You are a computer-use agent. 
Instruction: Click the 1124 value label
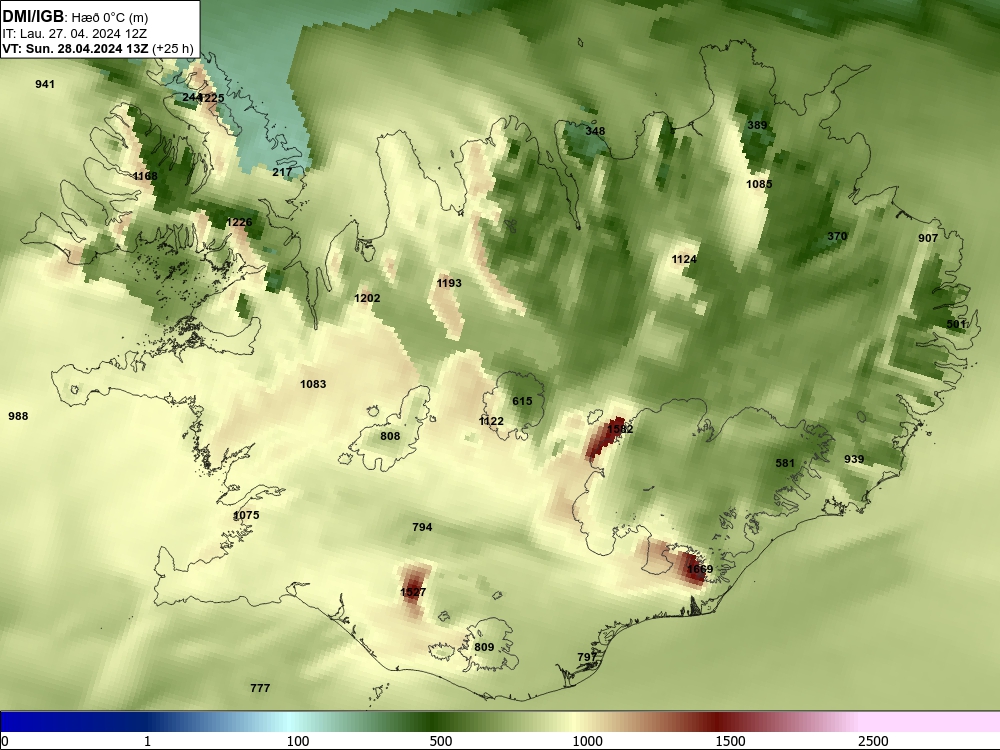point(684,259)
